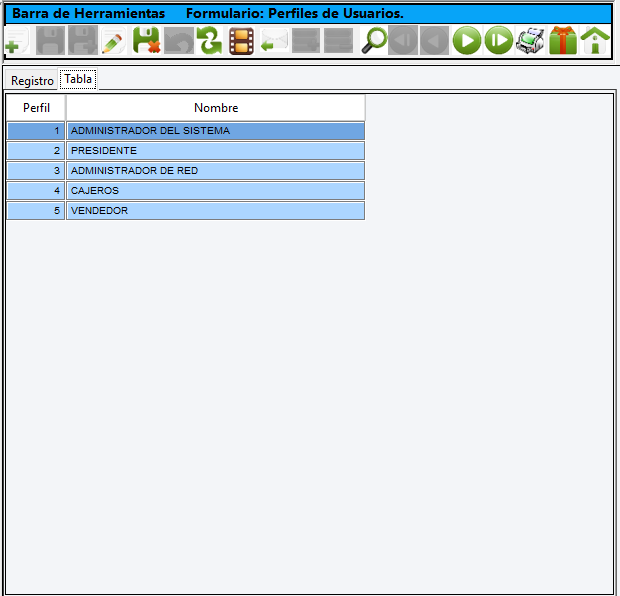This screenshot has width=620, height=596.
Task: Click the green home info icon
Action: click(595, 40)
